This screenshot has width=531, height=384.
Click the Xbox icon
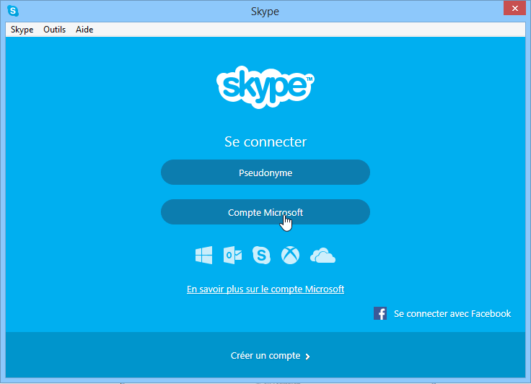coord(290,255)
